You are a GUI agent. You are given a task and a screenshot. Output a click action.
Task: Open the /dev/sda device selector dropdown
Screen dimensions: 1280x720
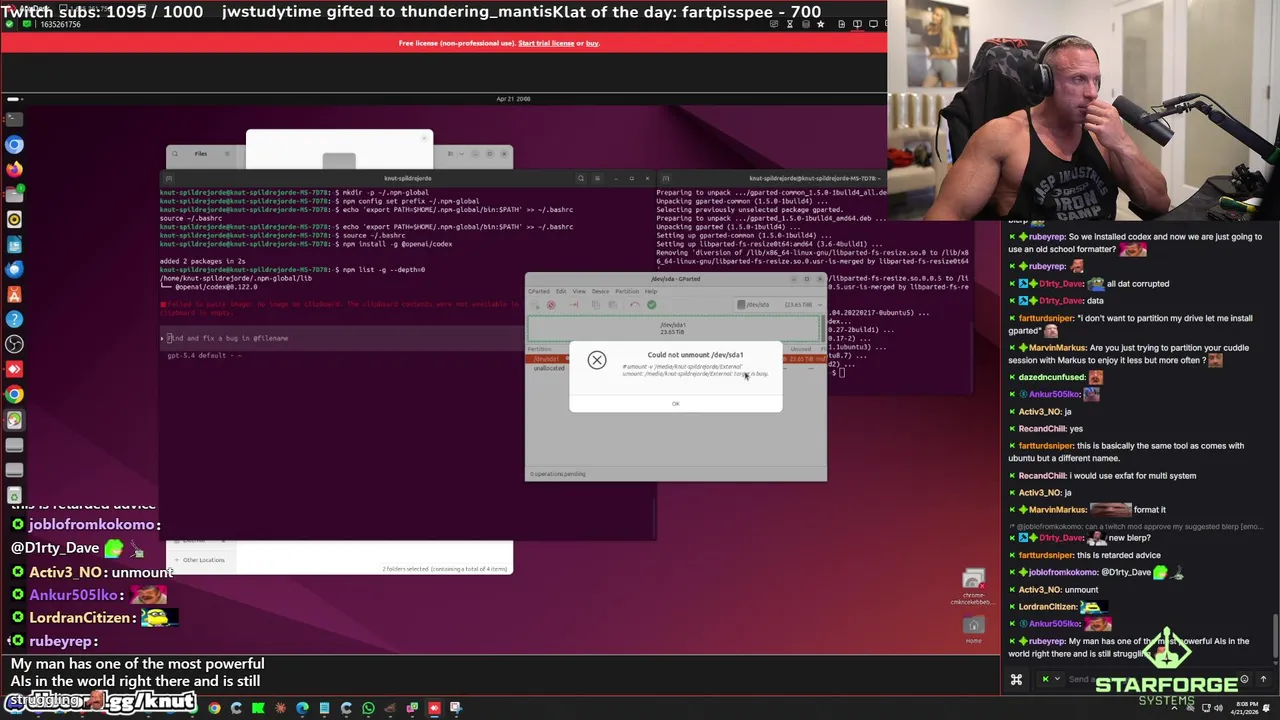pos(778,305)
